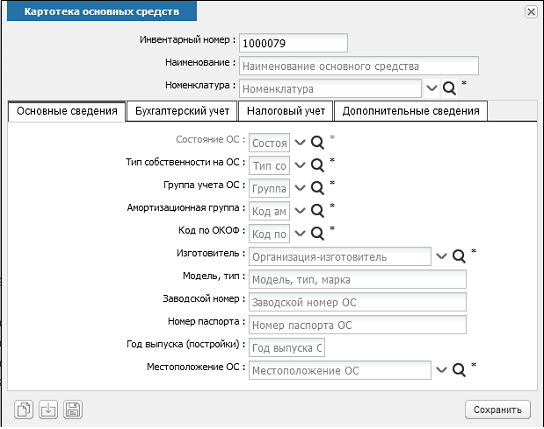Click the Состояние ОС input box

pyautogui.click(x=269, y=143)
